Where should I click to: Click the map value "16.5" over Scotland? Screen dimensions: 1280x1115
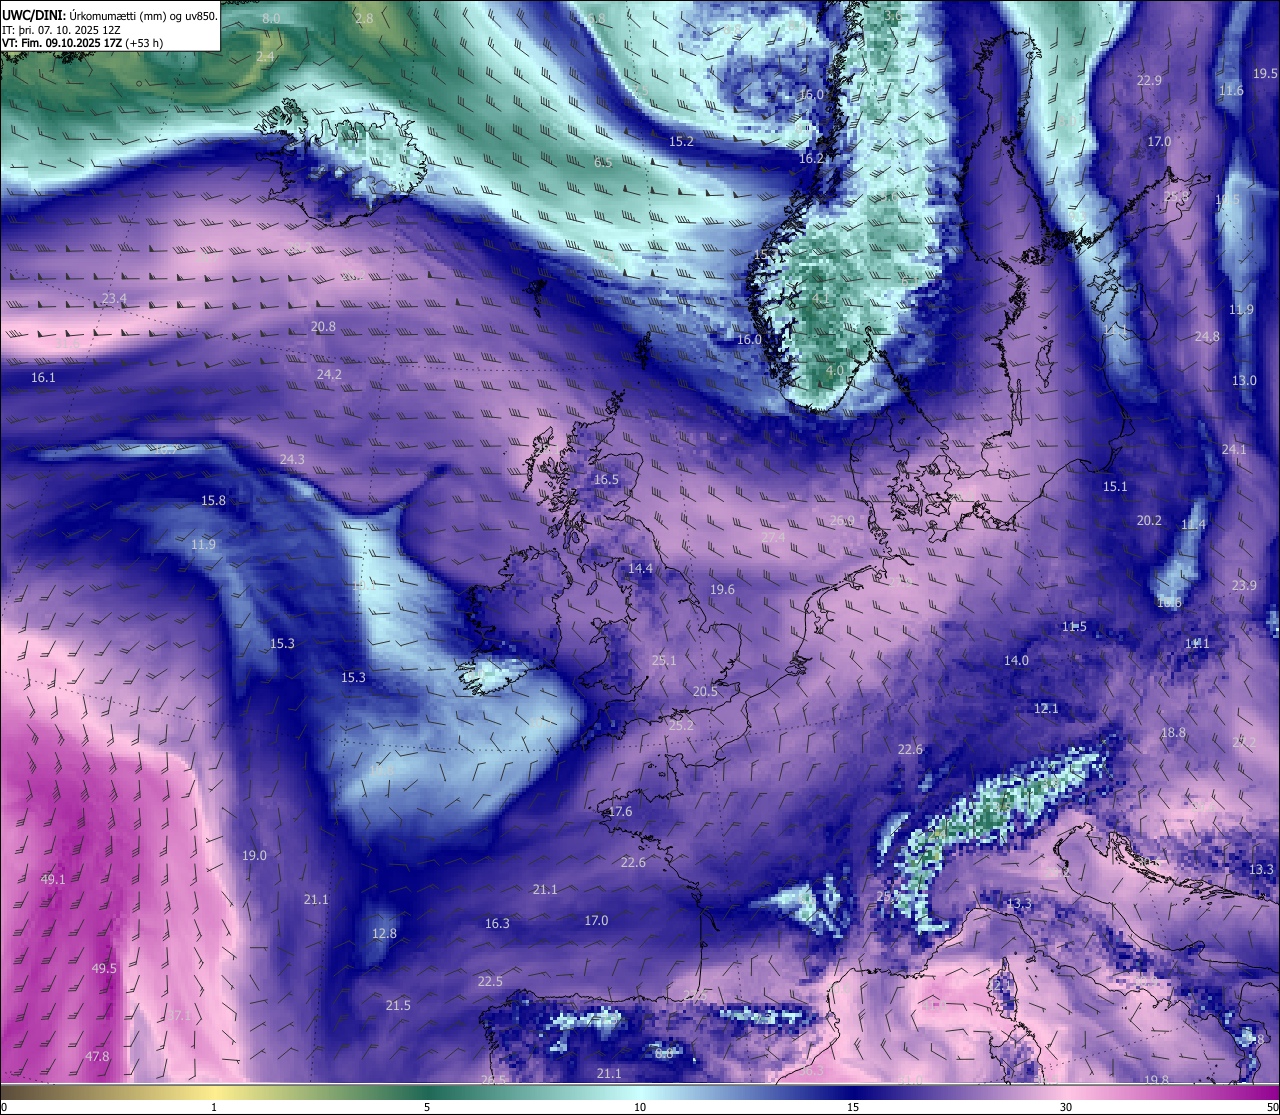point(606,480)
